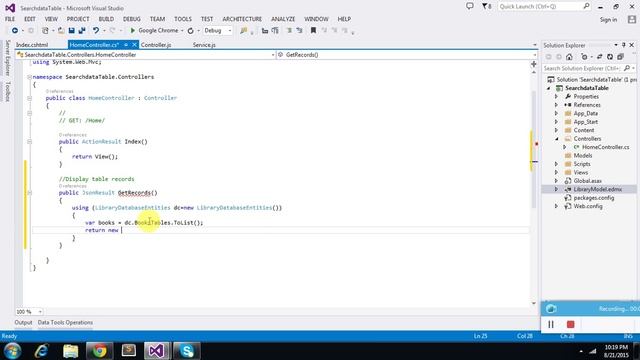
Task: Open the ARCHITECTURE menu
Action: point(242,19)
